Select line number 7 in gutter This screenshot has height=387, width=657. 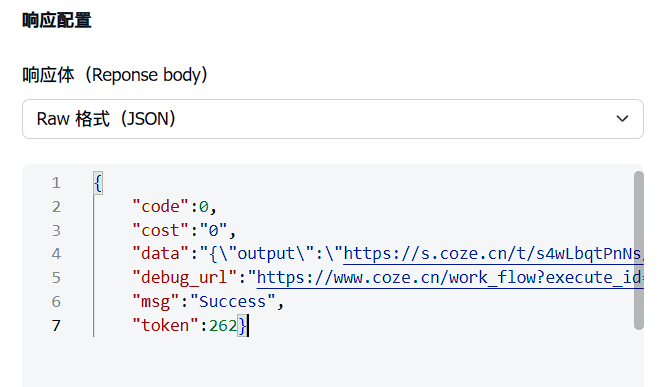[x=56, y=325]
